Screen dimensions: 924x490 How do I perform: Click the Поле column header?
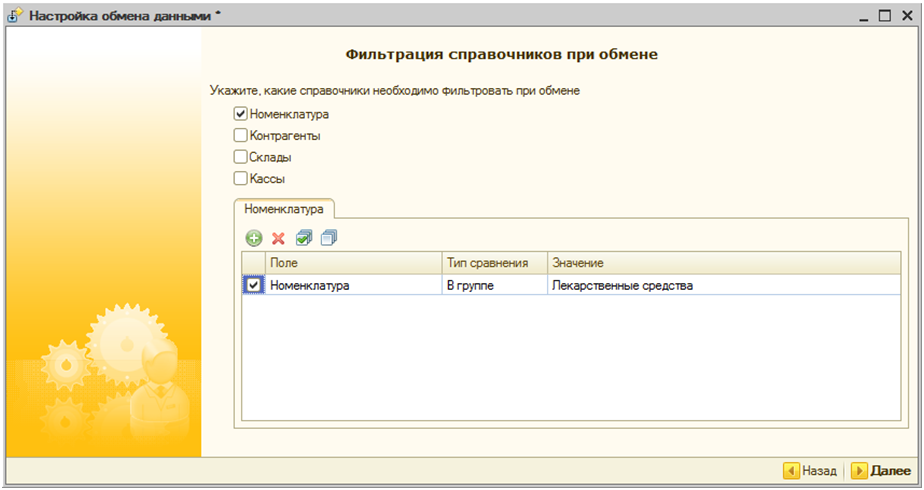point(353,263)
